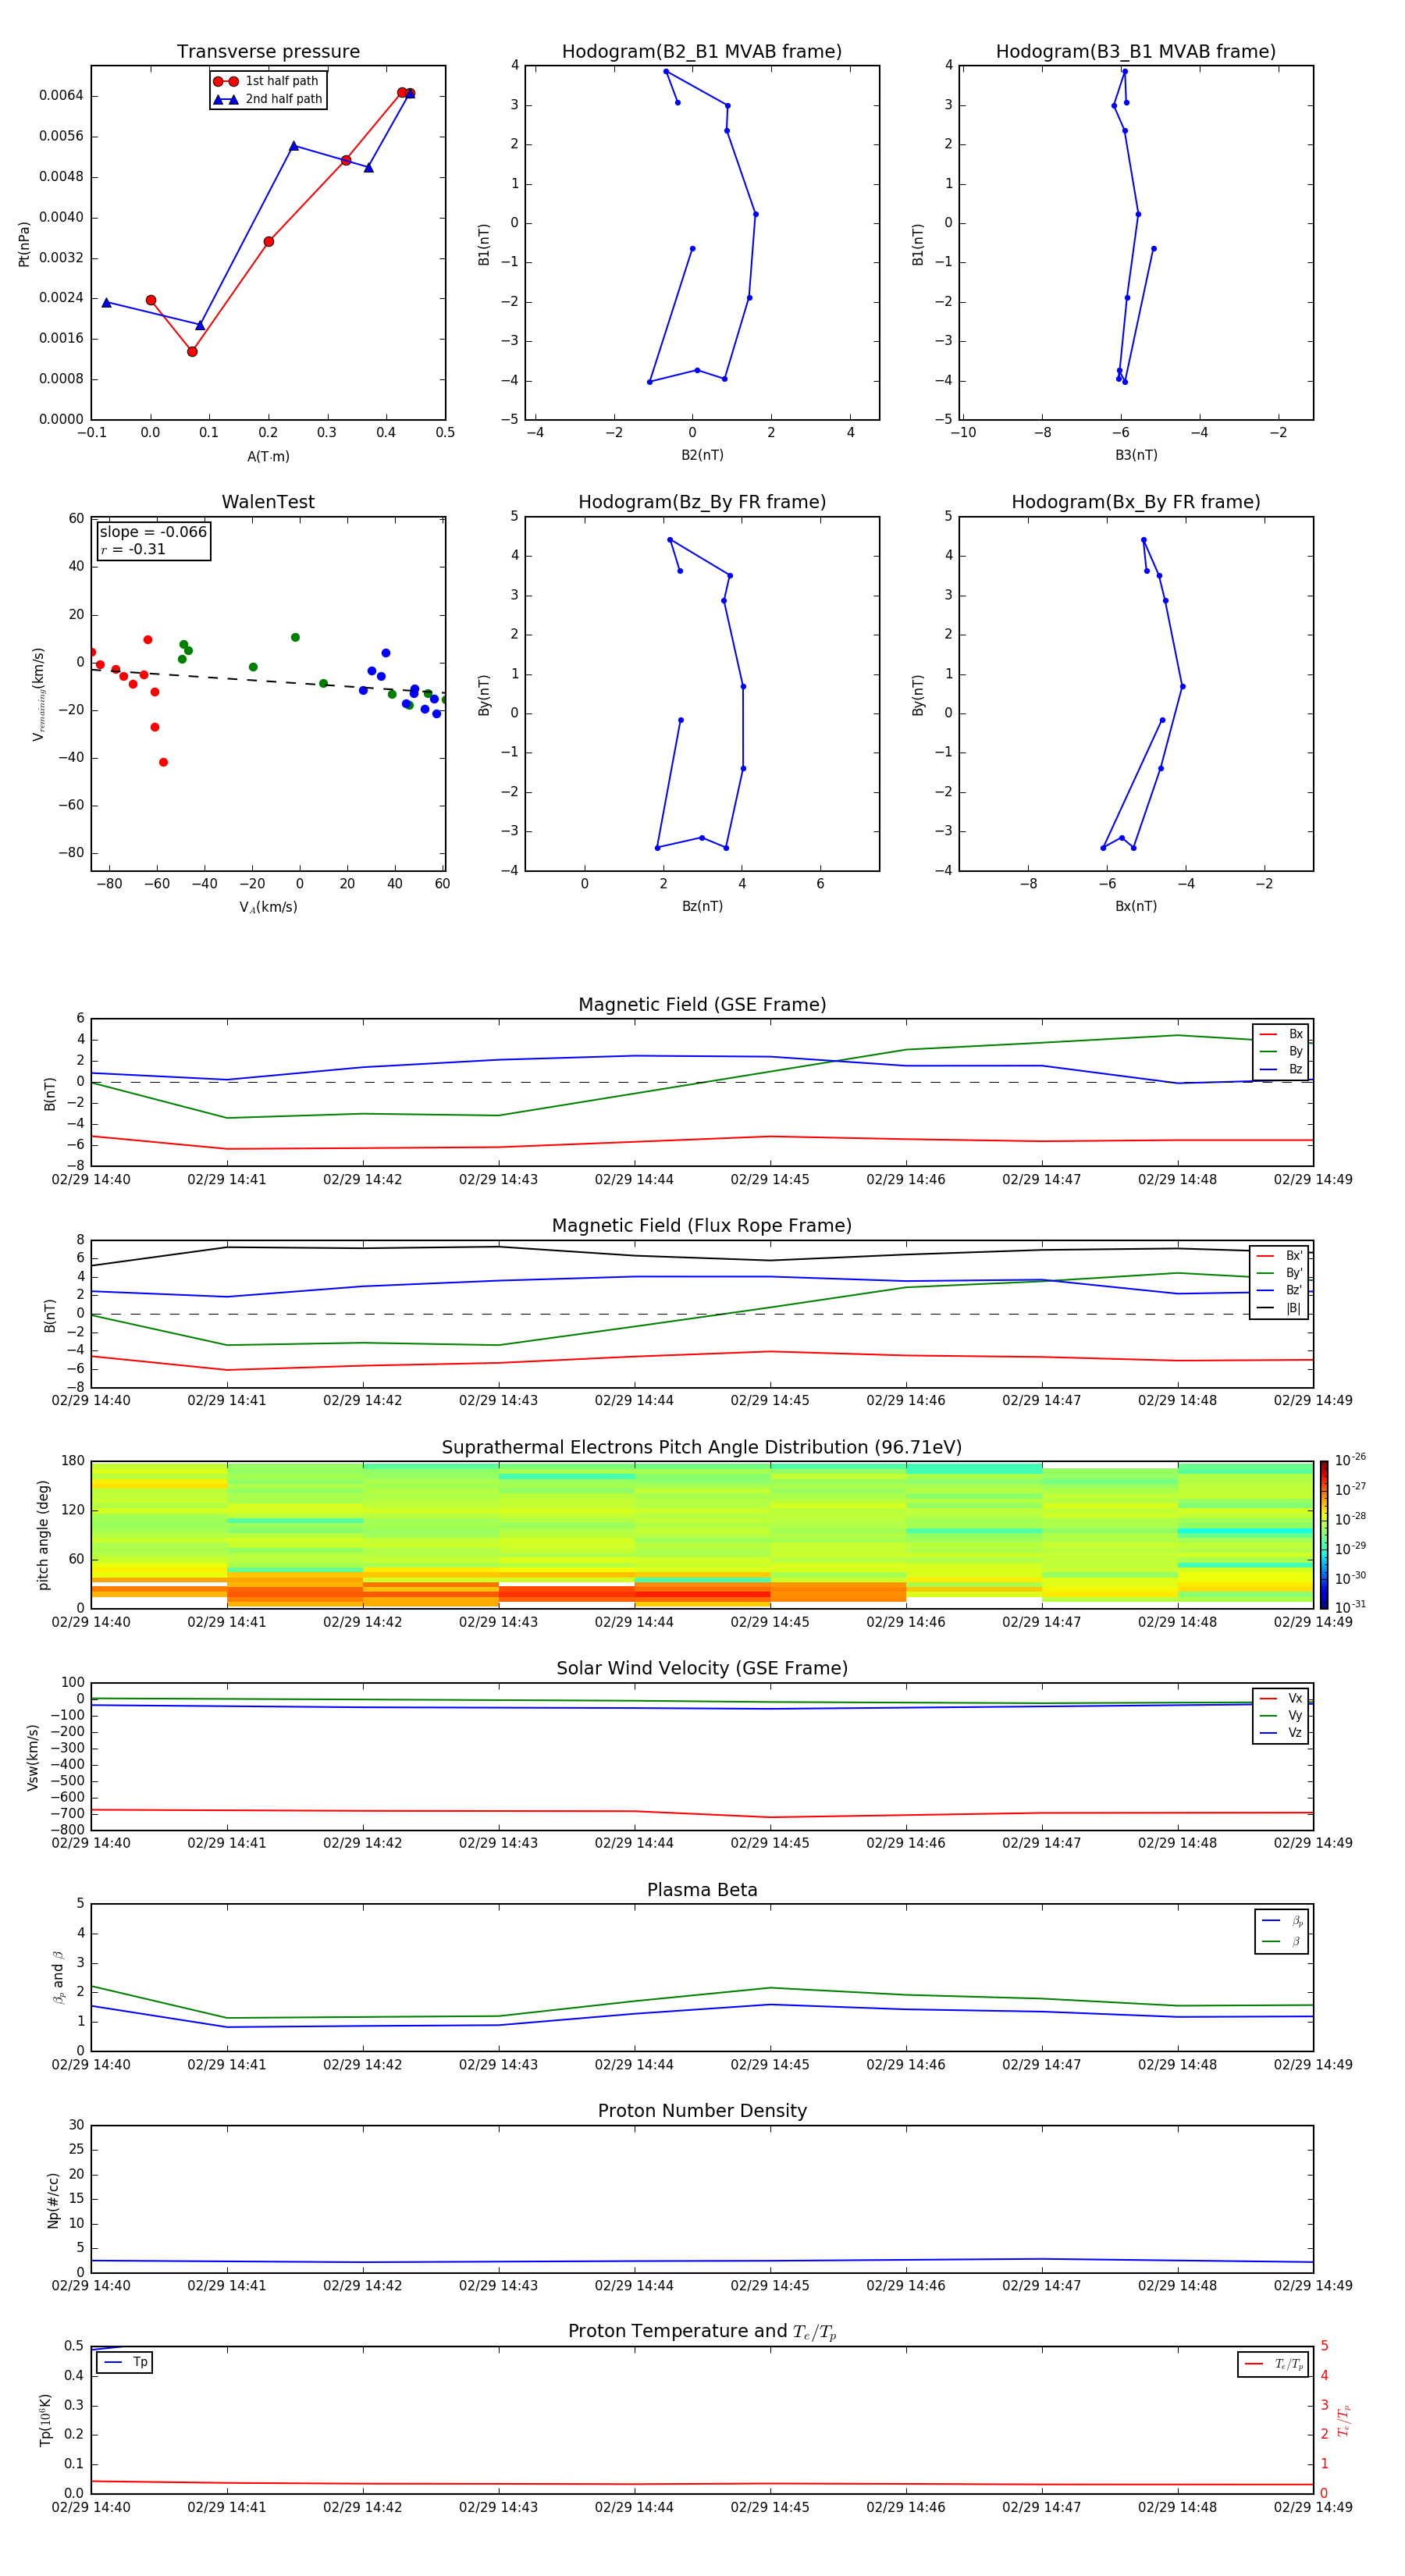Click the 'Transverse pressure' plot title
The height and width of the screenshot is (2576, 1405).
(x=268, y=52)
